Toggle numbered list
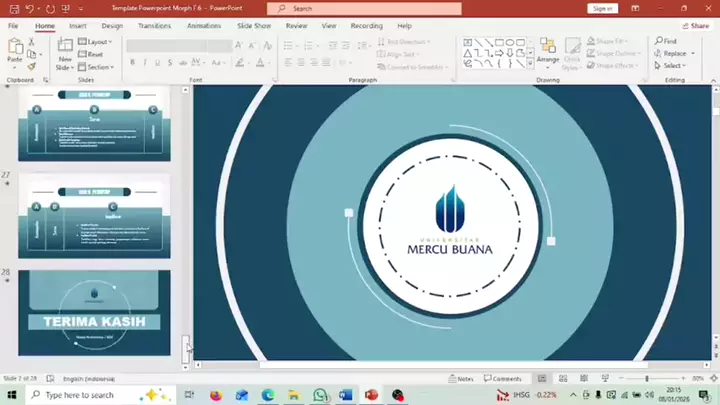This screenshot has height=405, width=720. [308, 45]
